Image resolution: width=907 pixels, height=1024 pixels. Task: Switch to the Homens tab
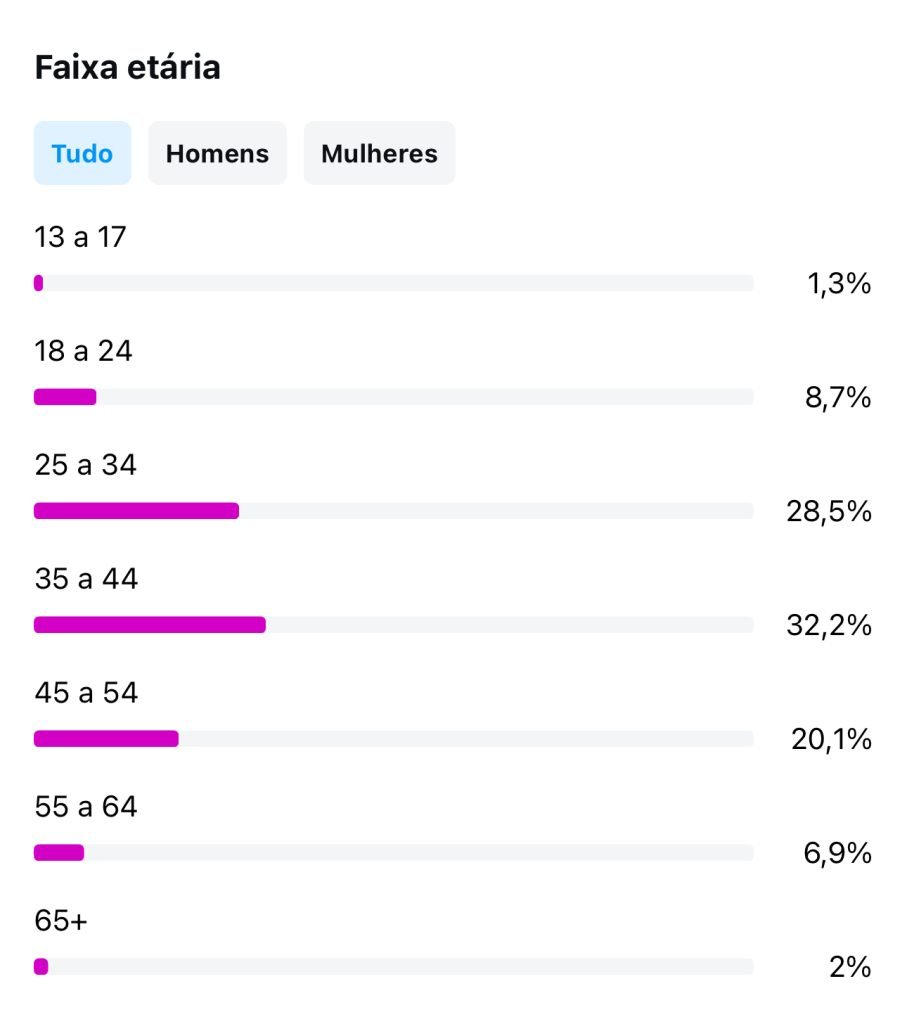tap(217, 154)
